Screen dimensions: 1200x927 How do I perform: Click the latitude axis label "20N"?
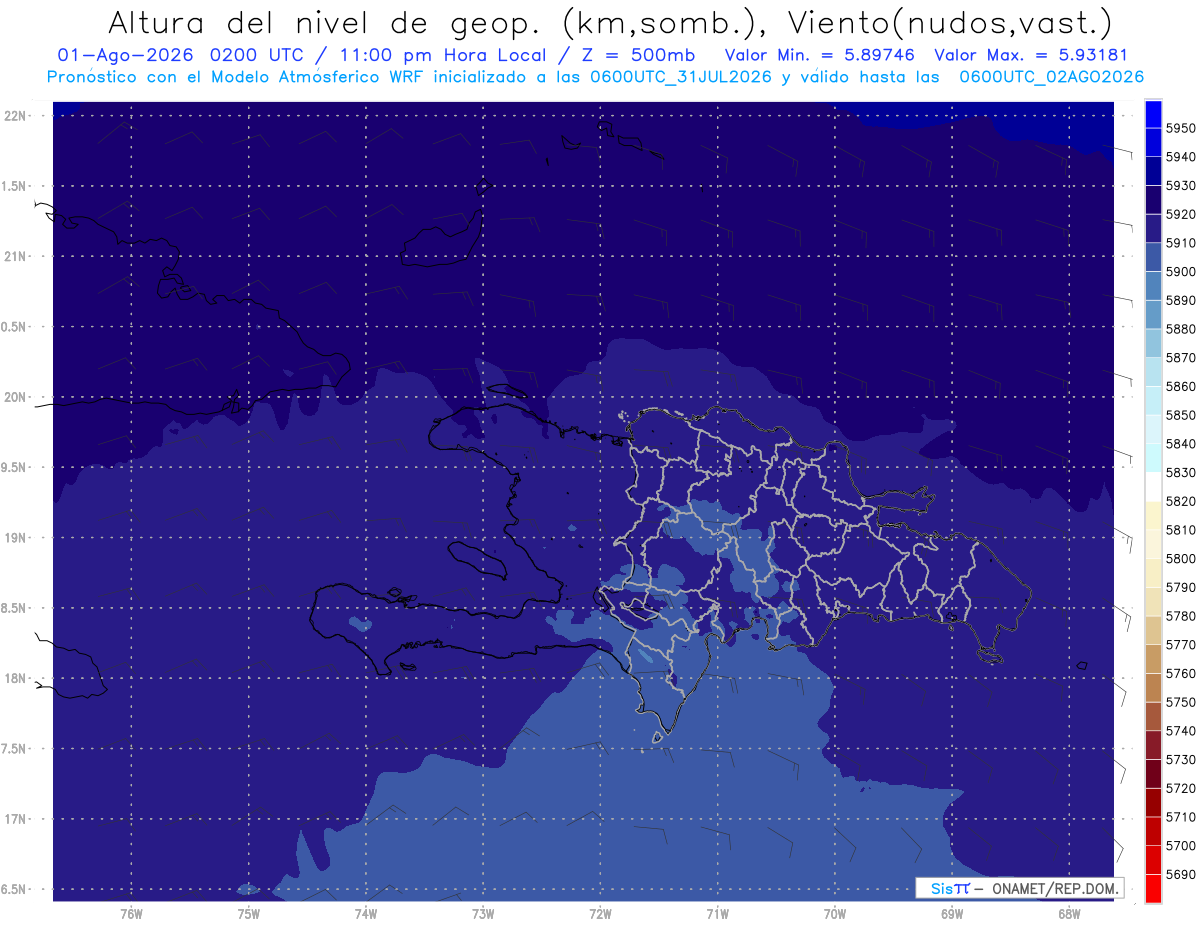[15, 398]
